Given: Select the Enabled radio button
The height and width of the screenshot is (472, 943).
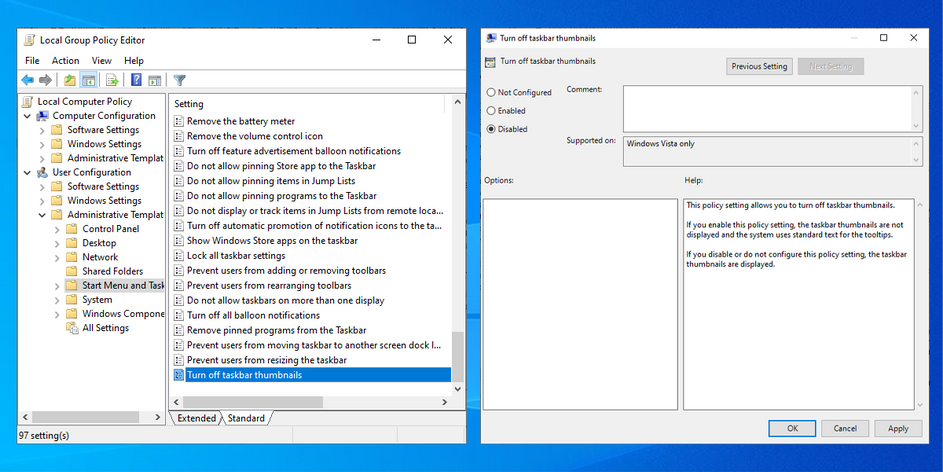Looking at the screenshot, I should [491, 111].
